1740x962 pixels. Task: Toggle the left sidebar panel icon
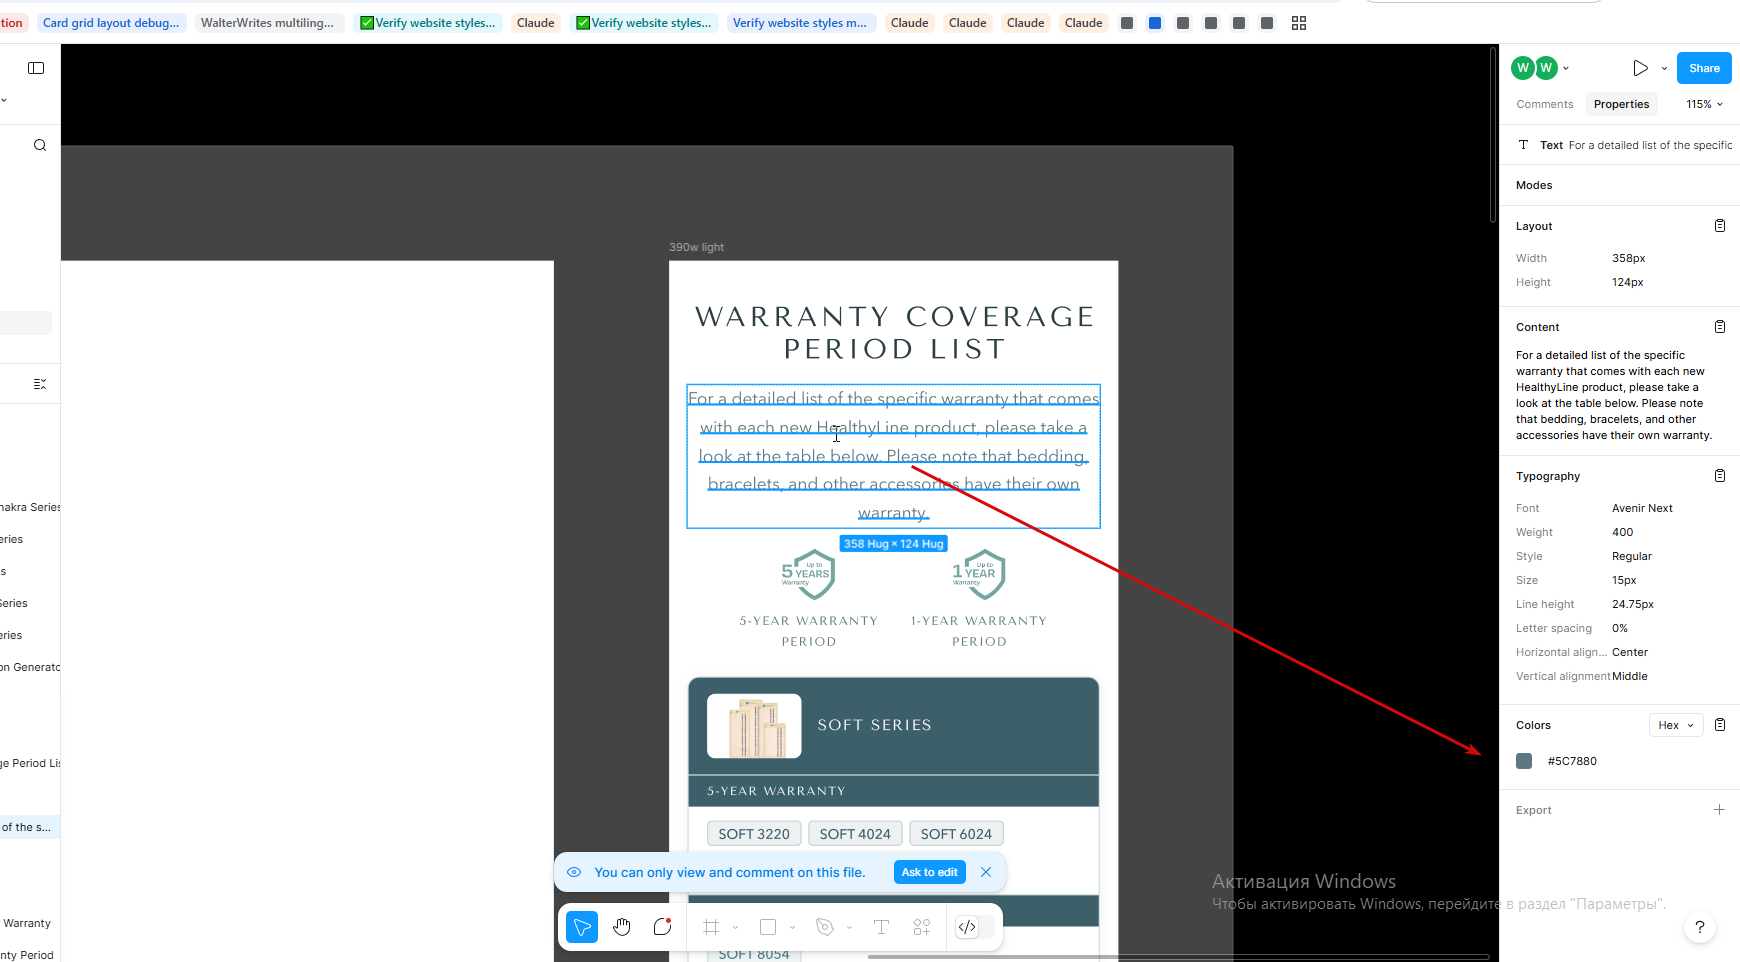pyautogui.click(x=36, y=68)
